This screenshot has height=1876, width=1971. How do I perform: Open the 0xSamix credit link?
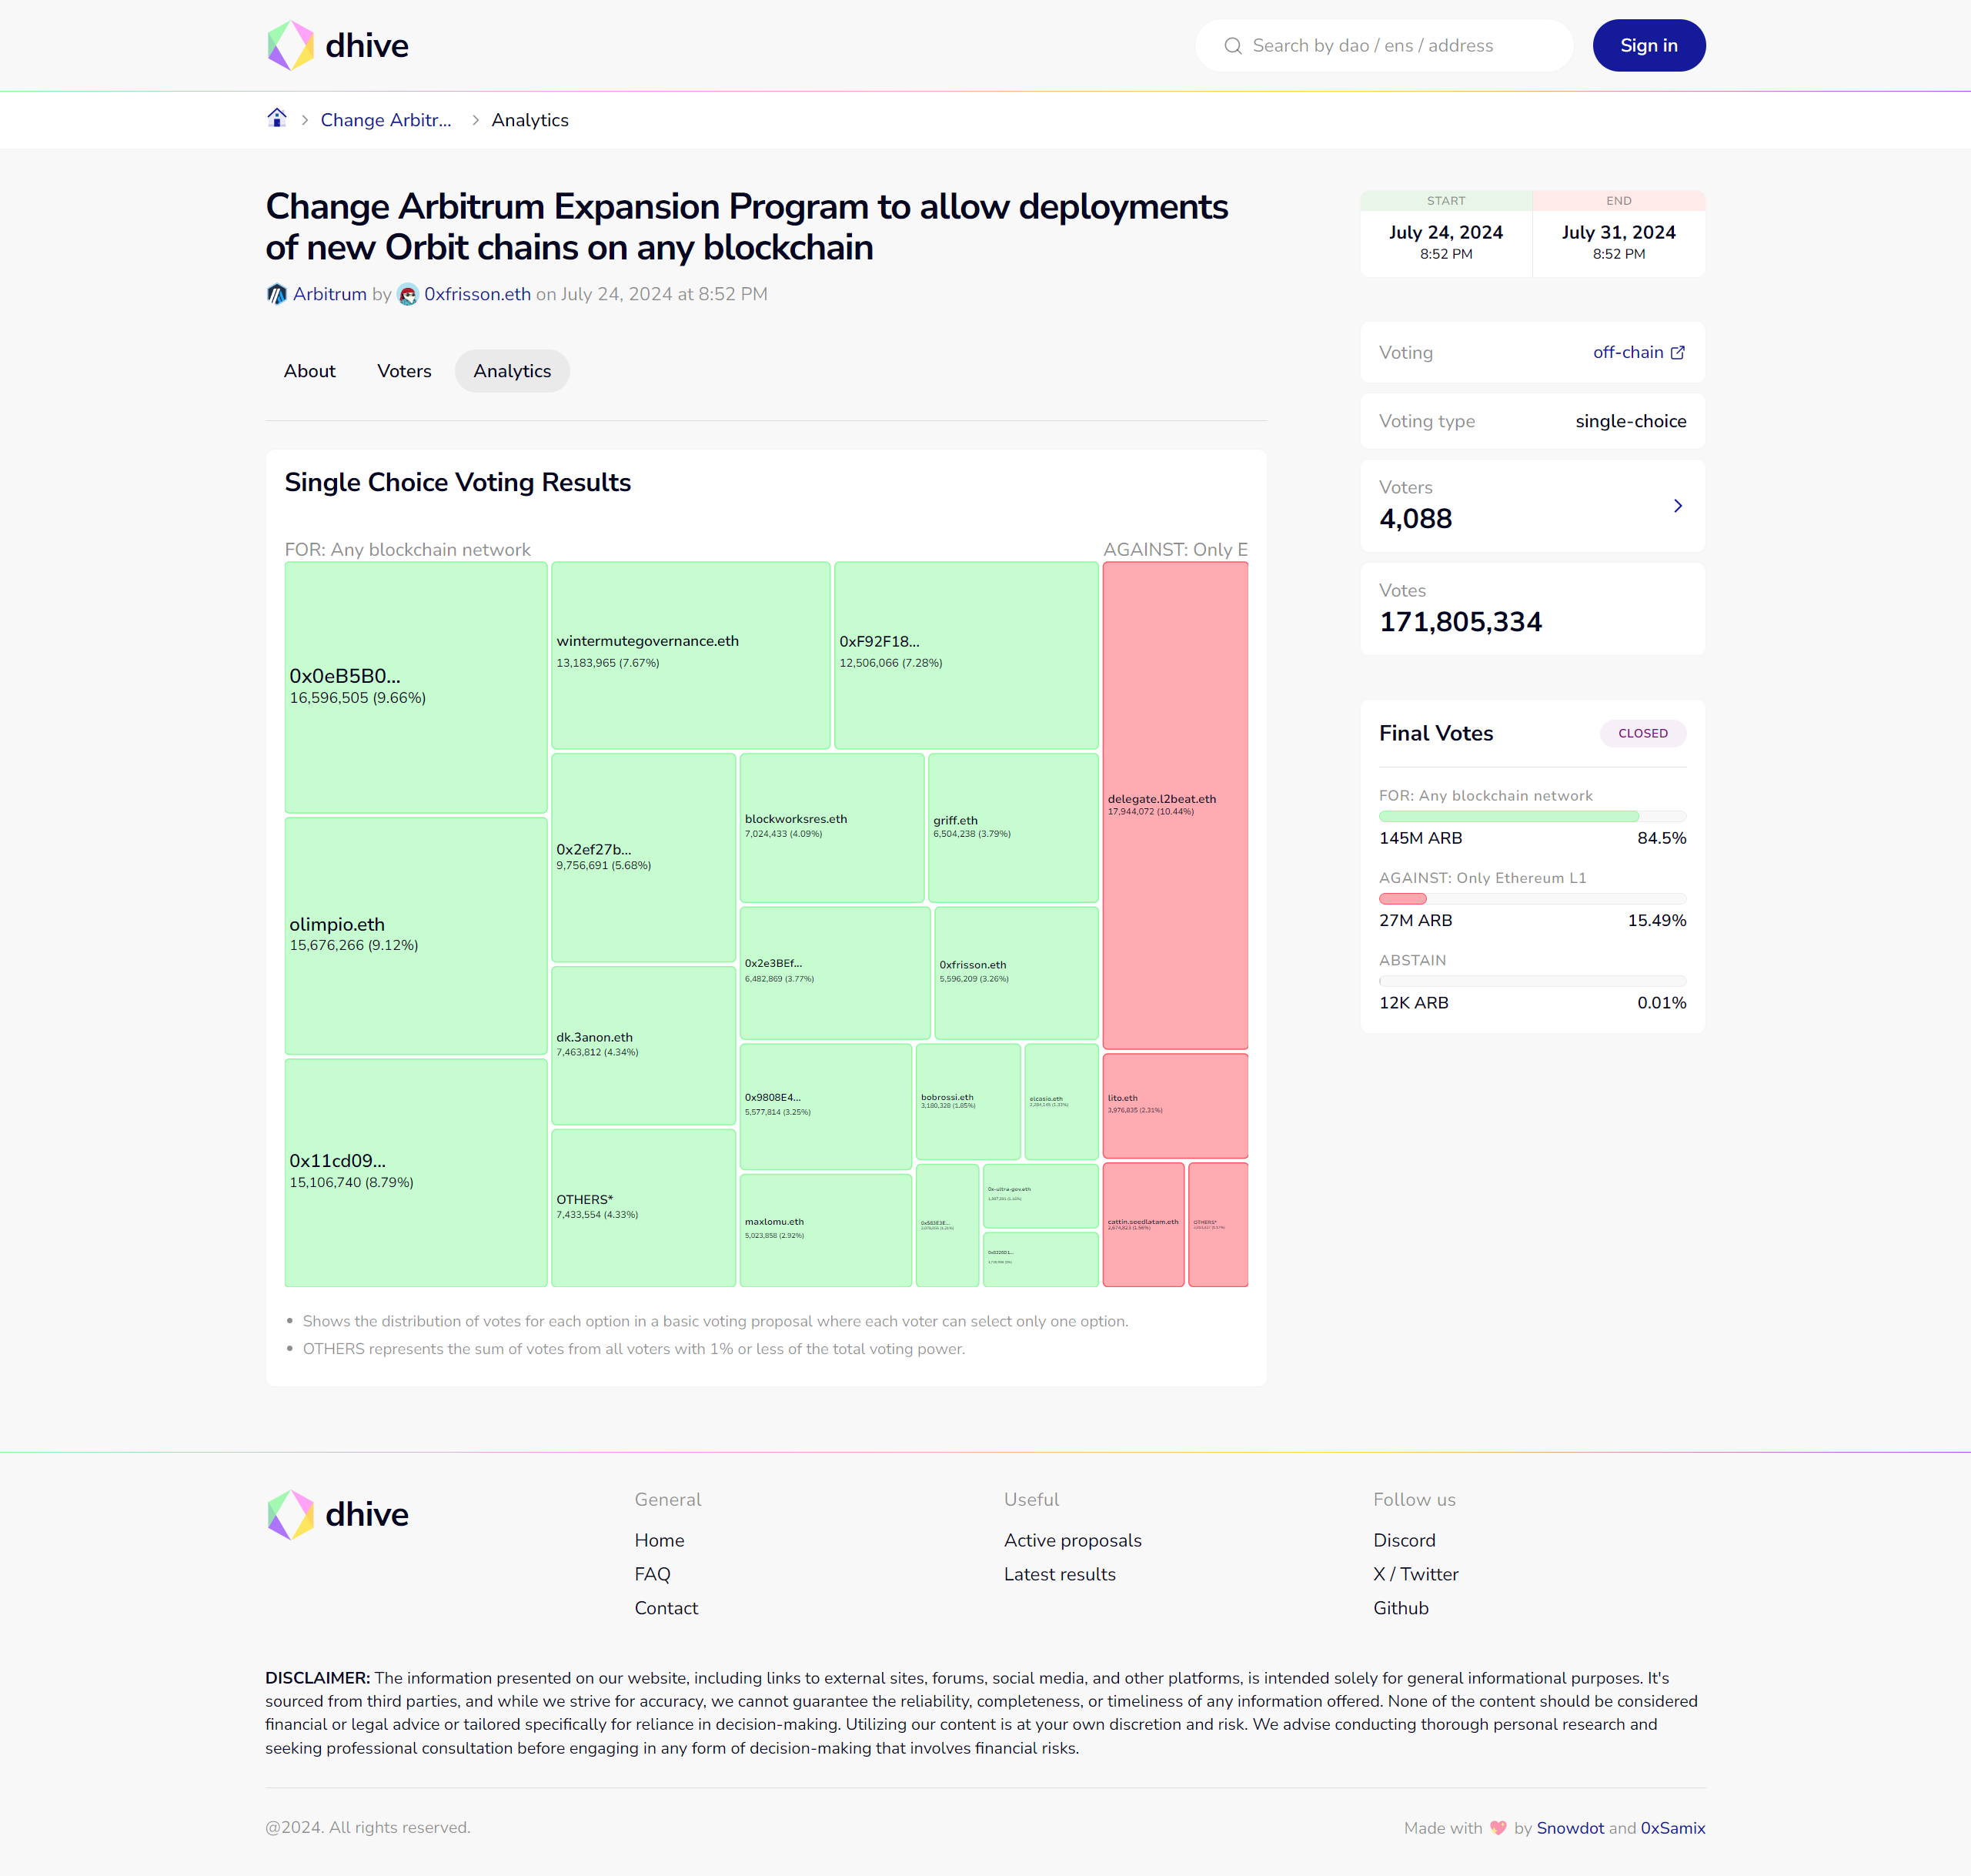[x=1673, y=1828]
